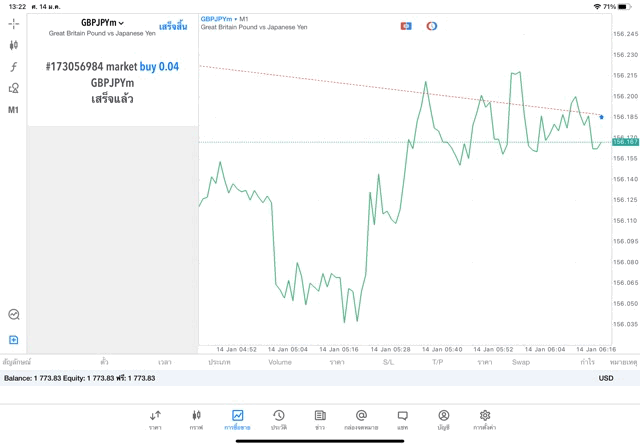
Task: Expand the GBPJPYm symbol dropdown
Action: [x=102, y=23]
